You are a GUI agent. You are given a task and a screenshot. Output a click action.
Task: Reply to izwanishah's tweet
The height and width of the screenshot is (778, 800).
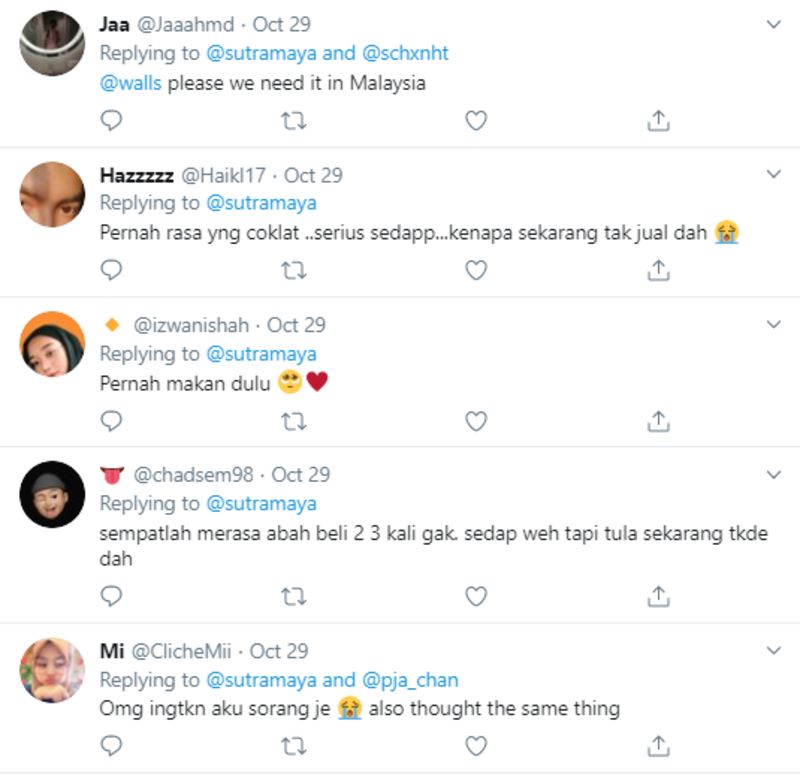pyautogui.click(x=112, y=421)
